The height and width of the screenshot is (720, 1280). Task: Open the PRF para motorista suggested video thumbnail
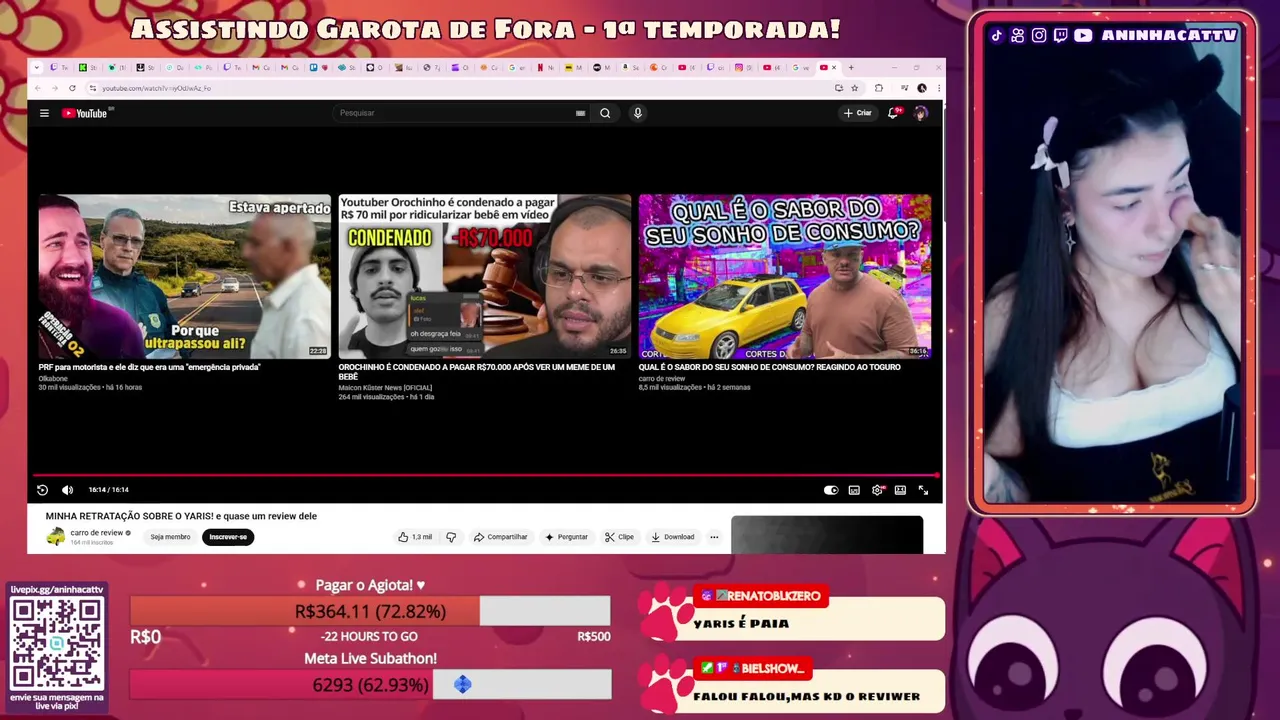(x=184, y=276)
